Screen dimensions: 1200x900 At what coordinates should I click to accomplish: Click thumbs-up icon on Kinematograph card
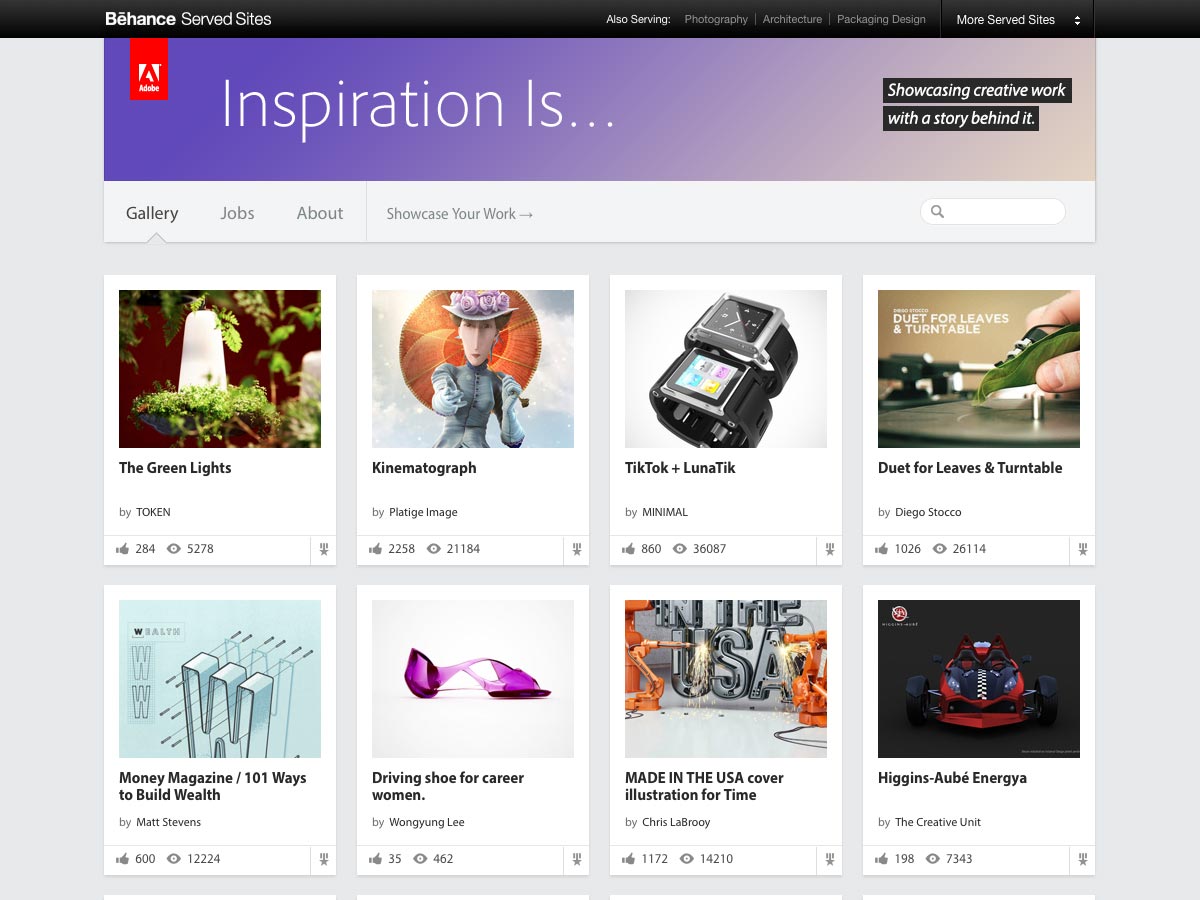375,549
